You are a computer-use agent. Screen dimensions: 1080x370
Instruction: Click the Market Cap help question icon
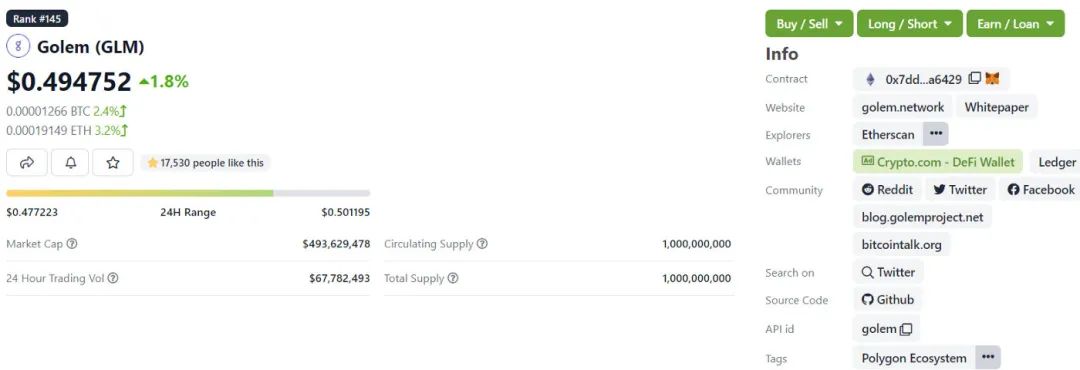pos(72,244)
